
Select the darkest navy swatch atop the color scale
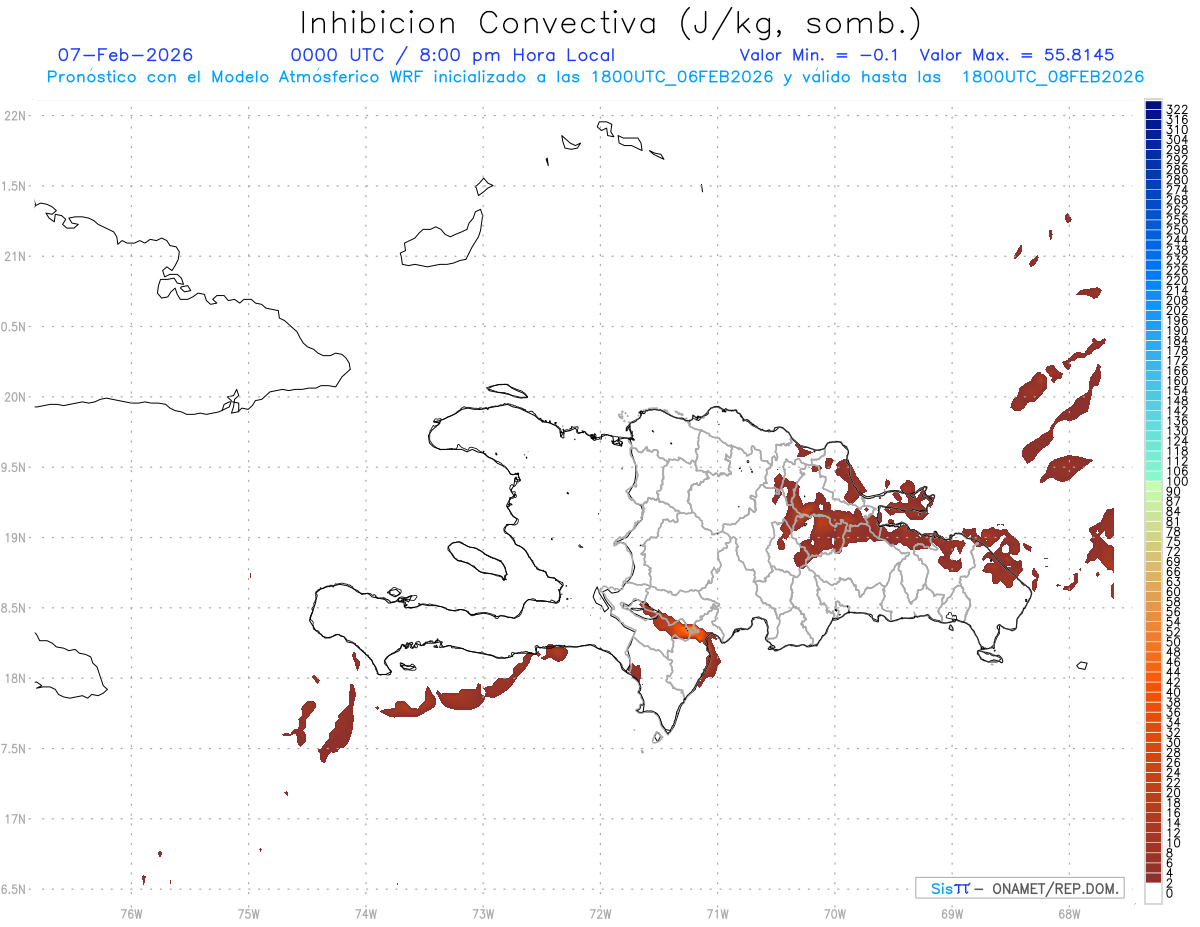(1153, 105)
